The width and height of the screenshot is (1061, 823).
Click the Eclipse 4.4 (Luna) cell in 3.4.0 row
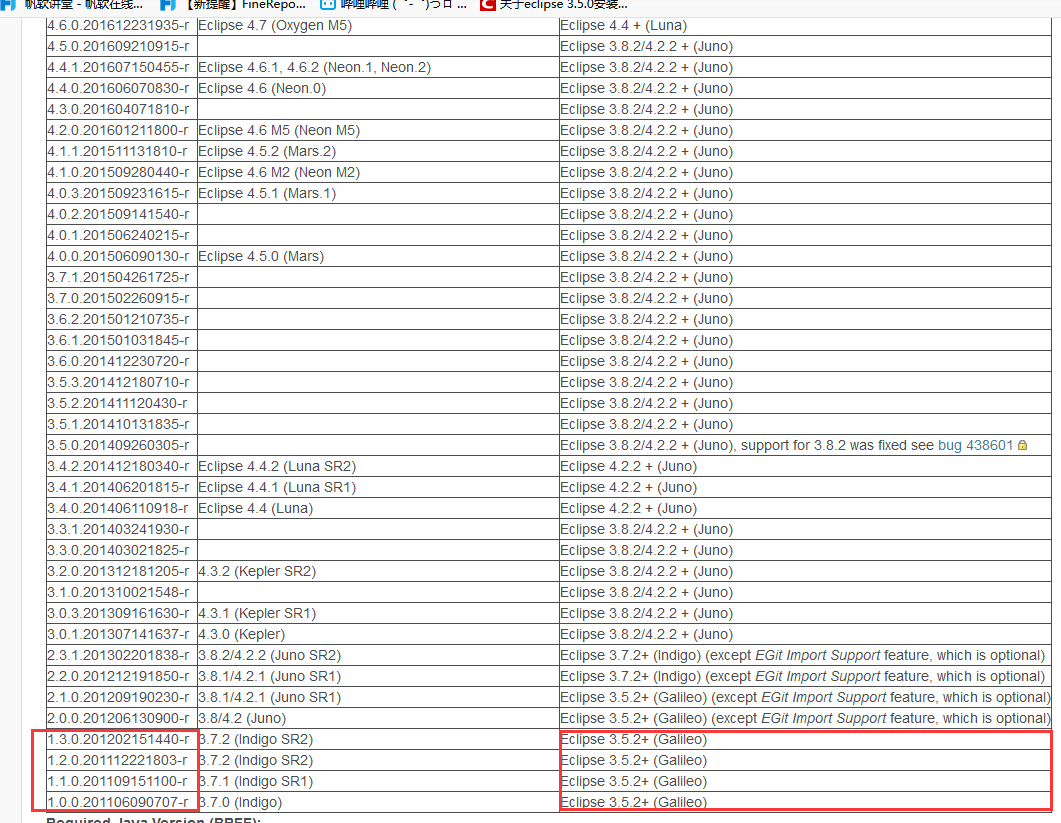(378, 508)
